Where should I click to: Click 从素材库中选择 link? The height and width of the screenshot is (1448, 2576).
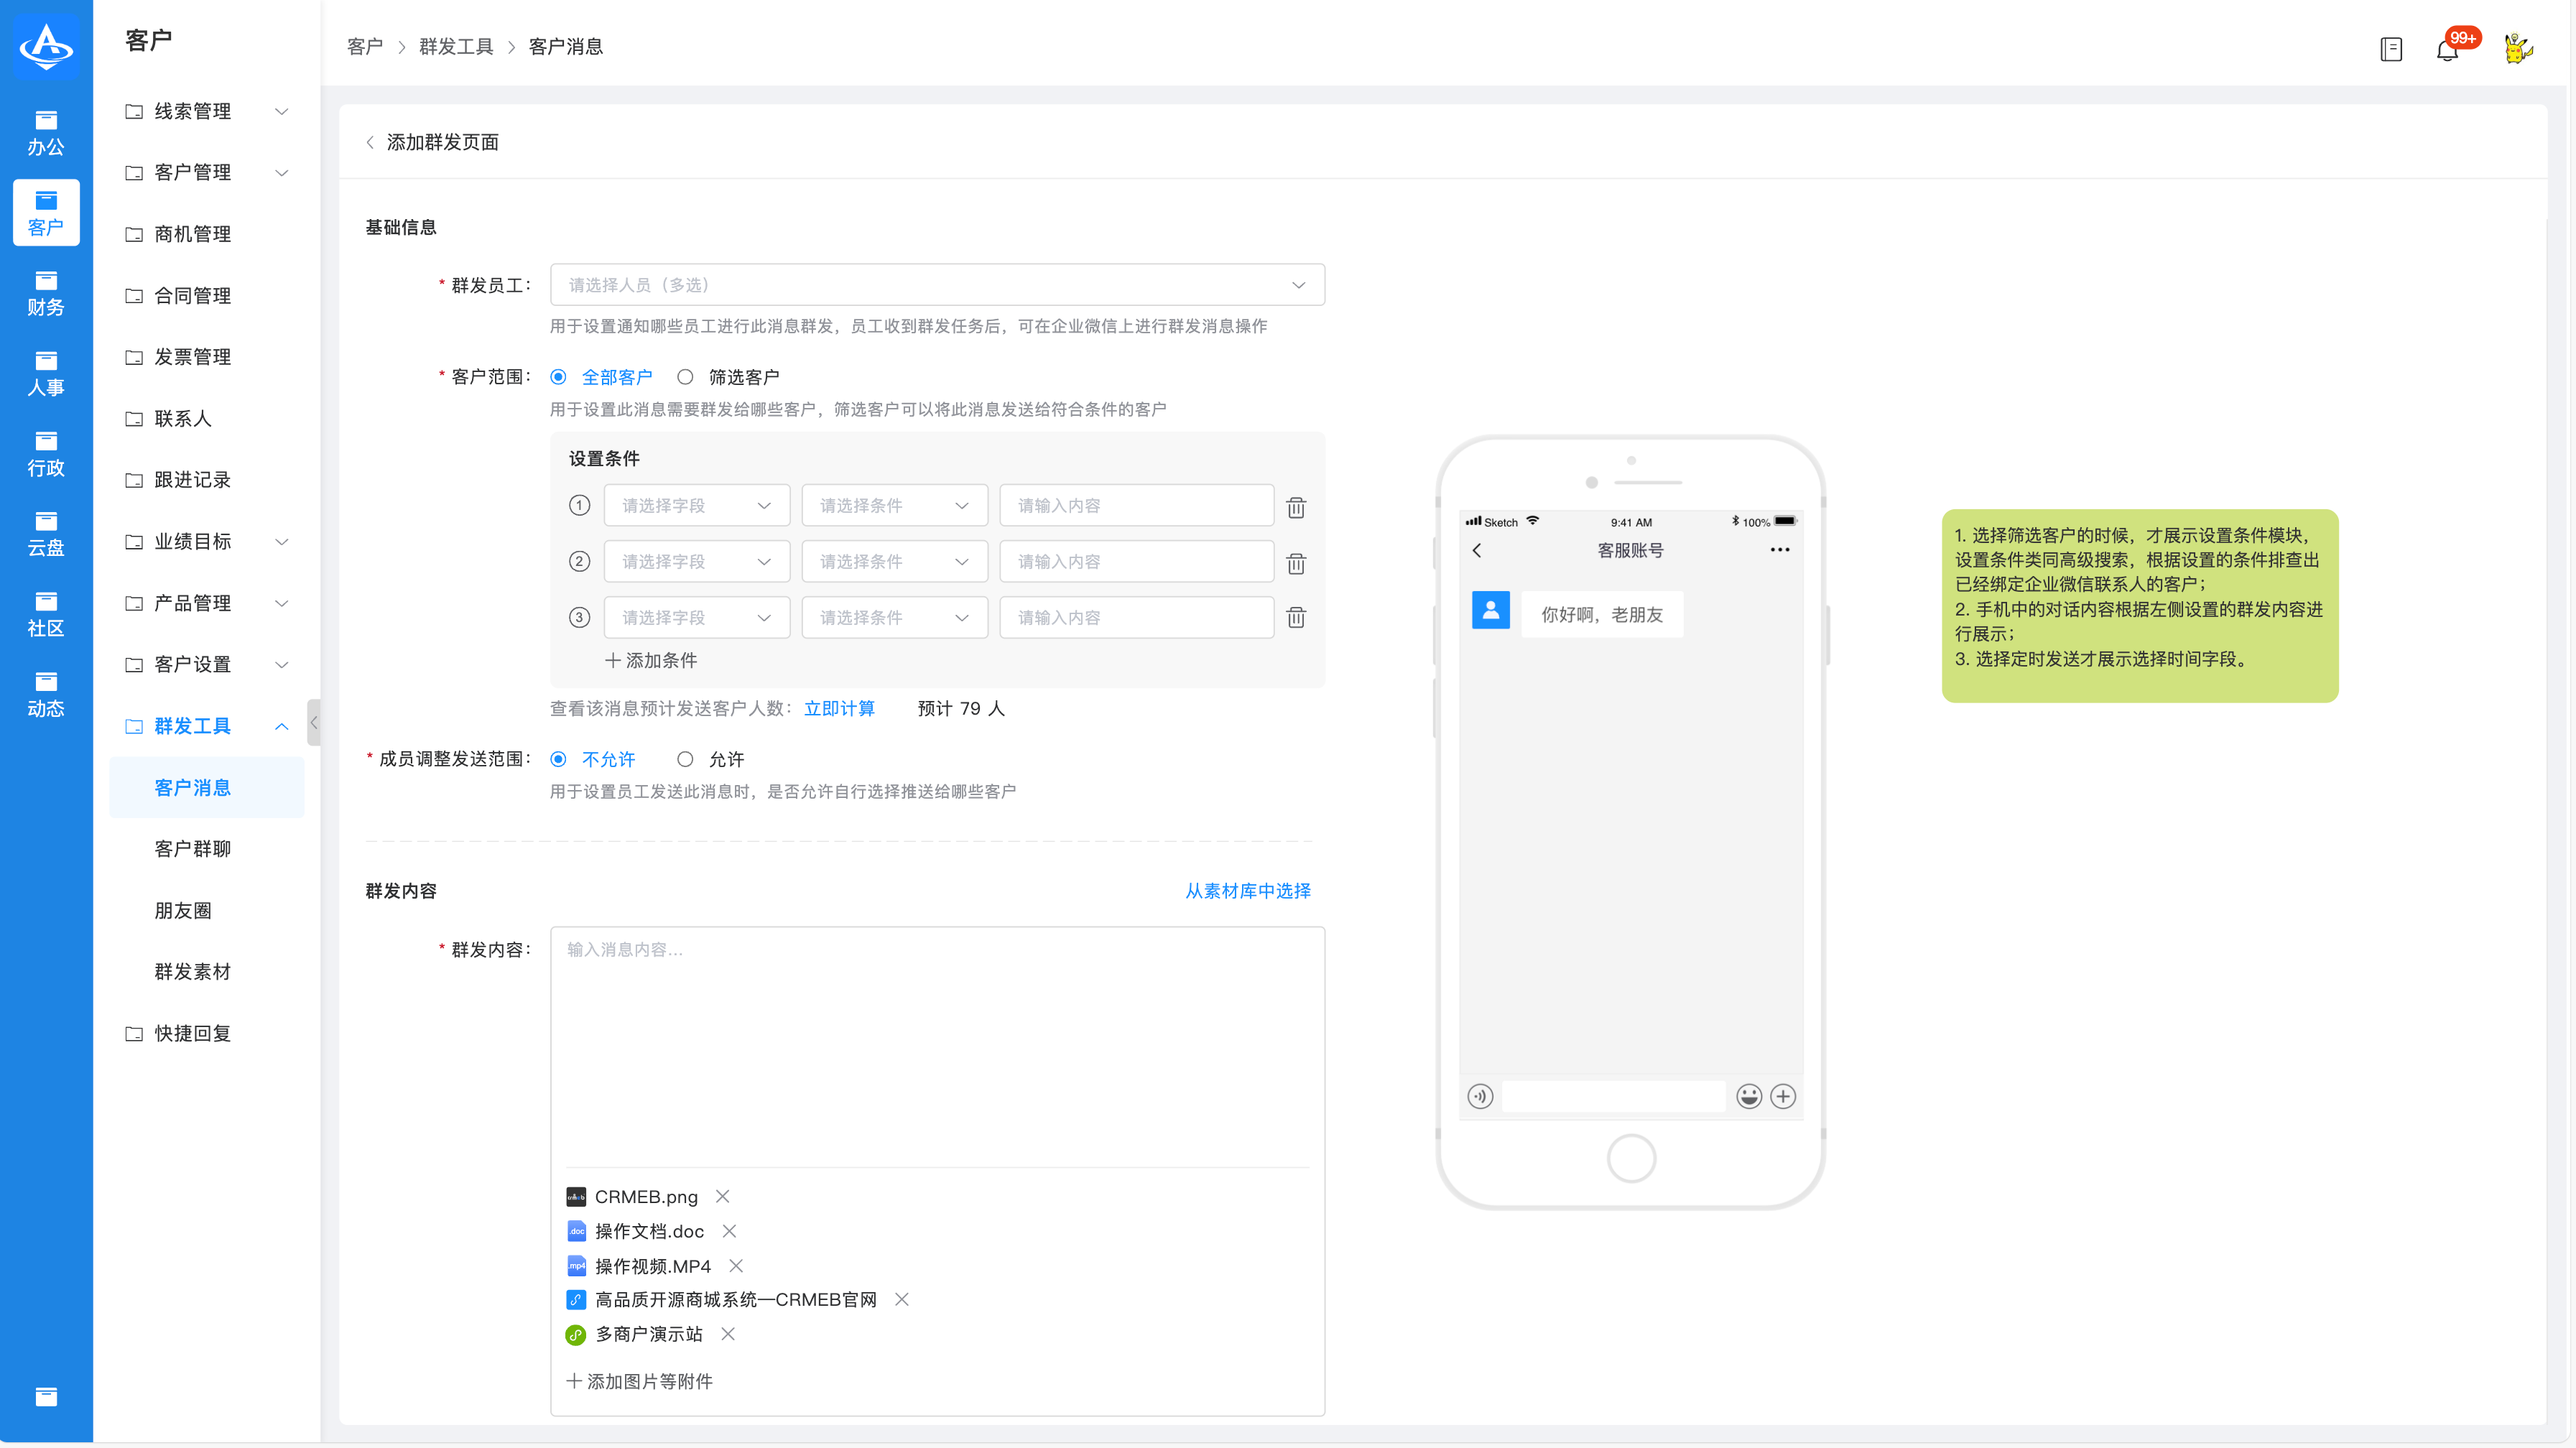(1247, 890)
